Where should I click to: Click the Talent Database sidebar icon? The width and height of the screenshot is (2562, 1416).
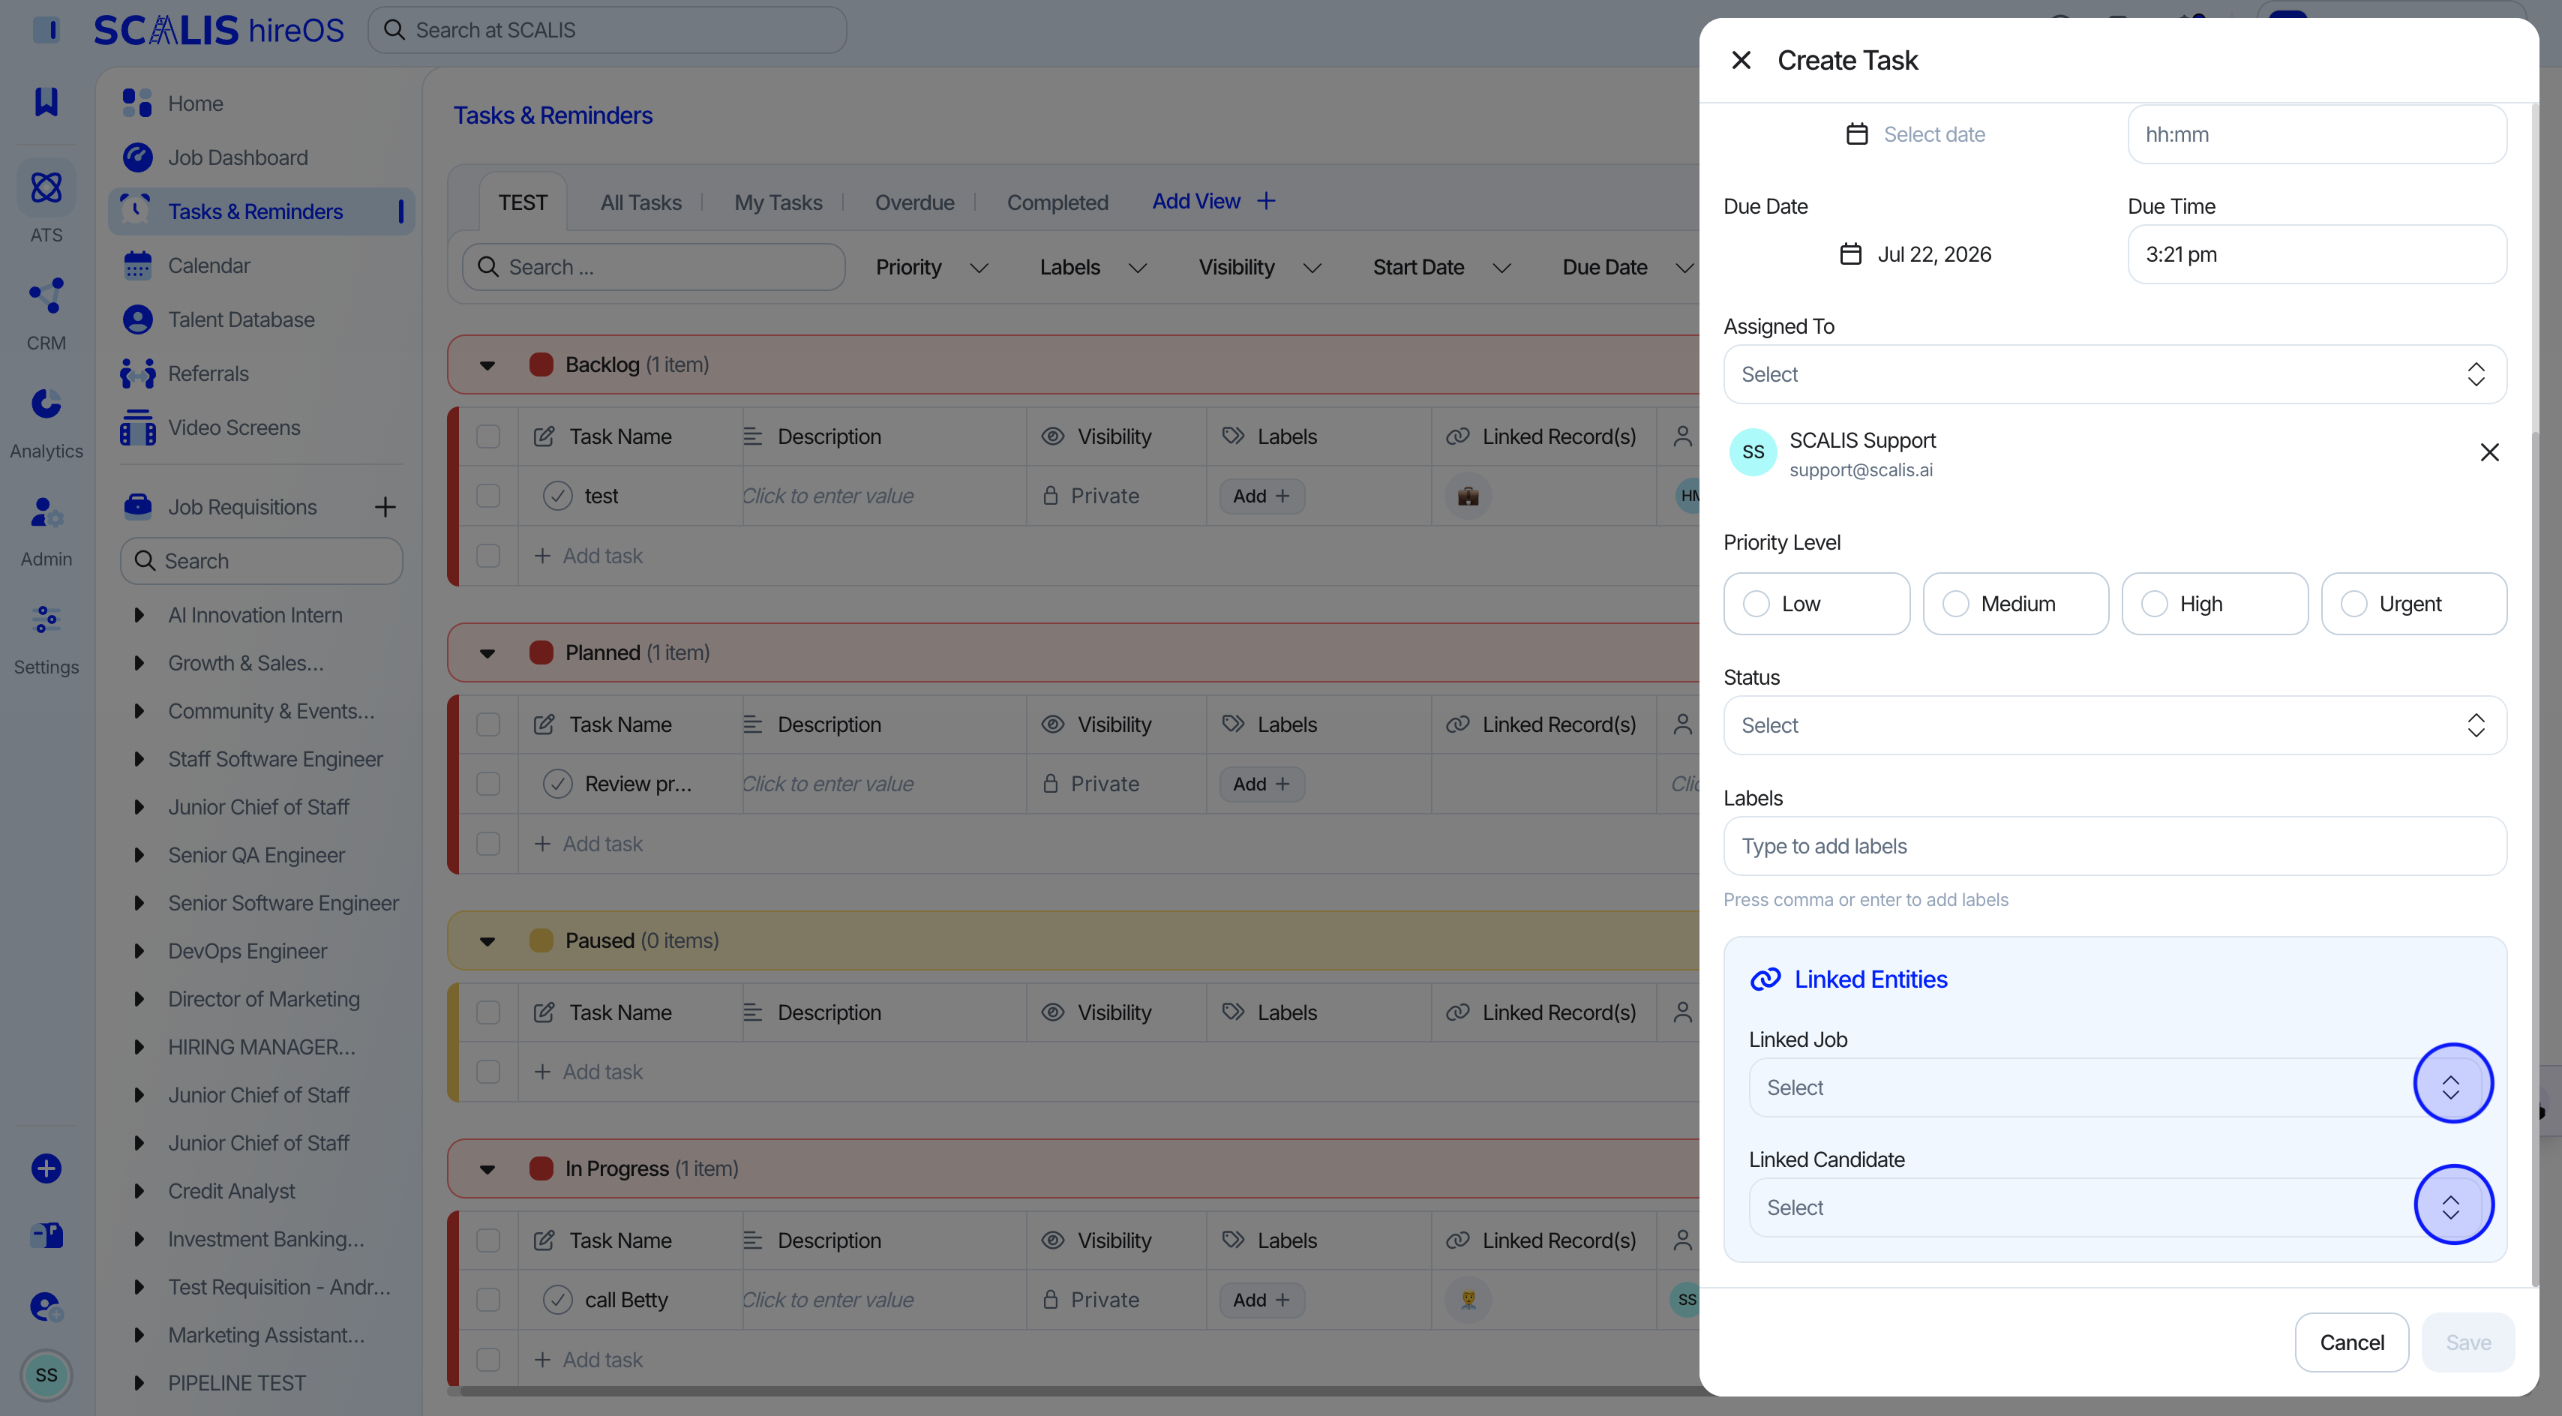point(137,319)
